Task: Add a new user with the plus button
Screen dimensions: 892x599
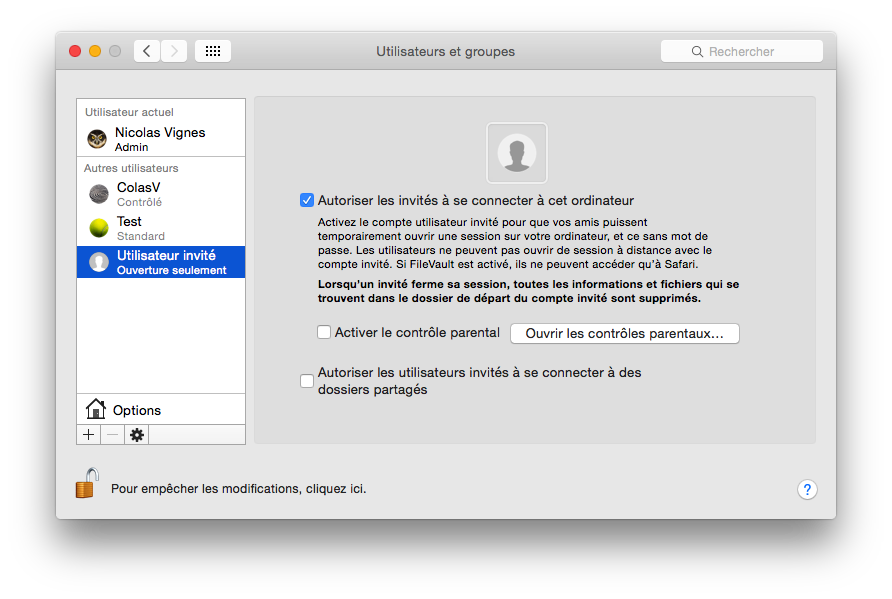Action: click(89, 435)
